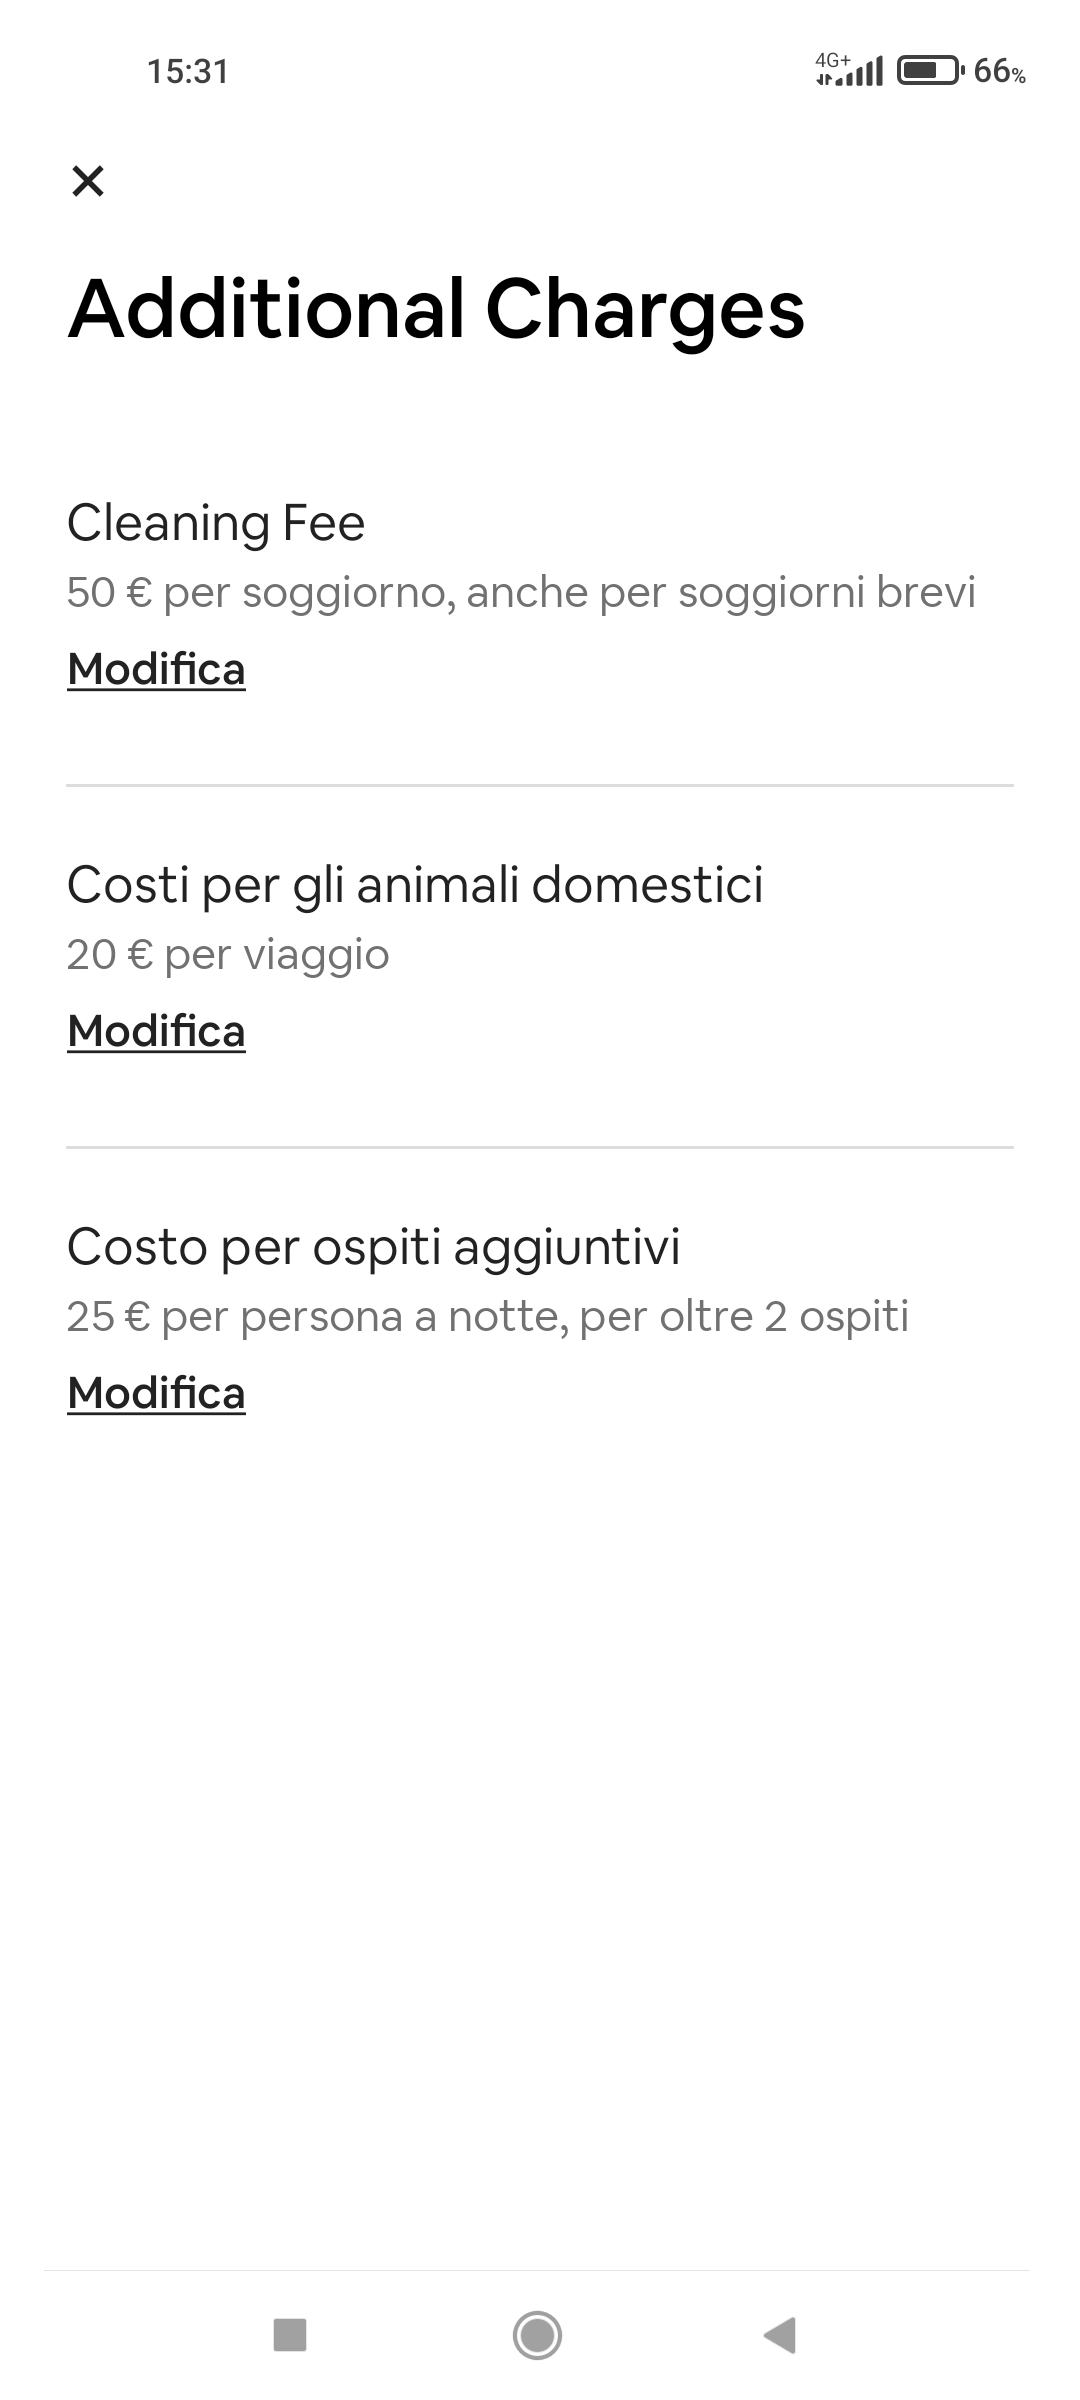Viewport: 1080px width, 2400px height.
Task: Select the Cleaning Fee title
Action: coord(216,523)
